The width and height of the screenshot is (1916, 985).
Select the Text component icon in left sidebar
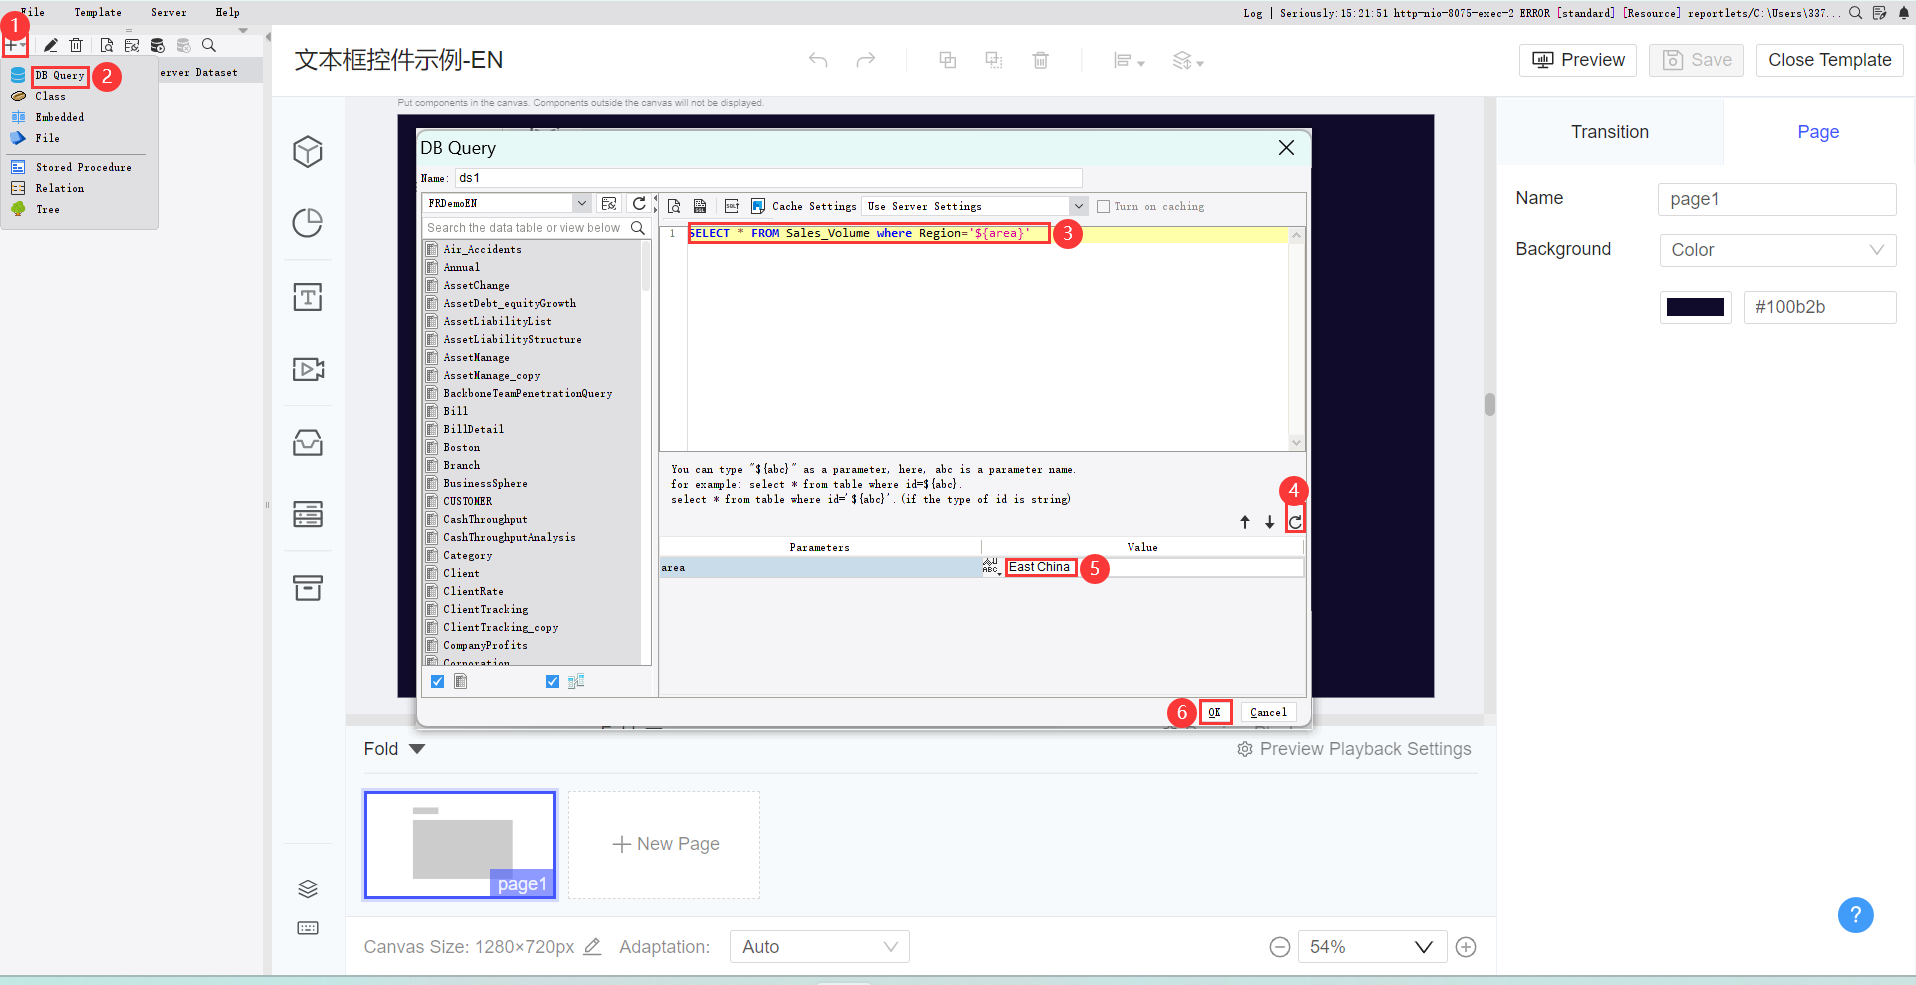pyautogui.click(x=307, y=296)
